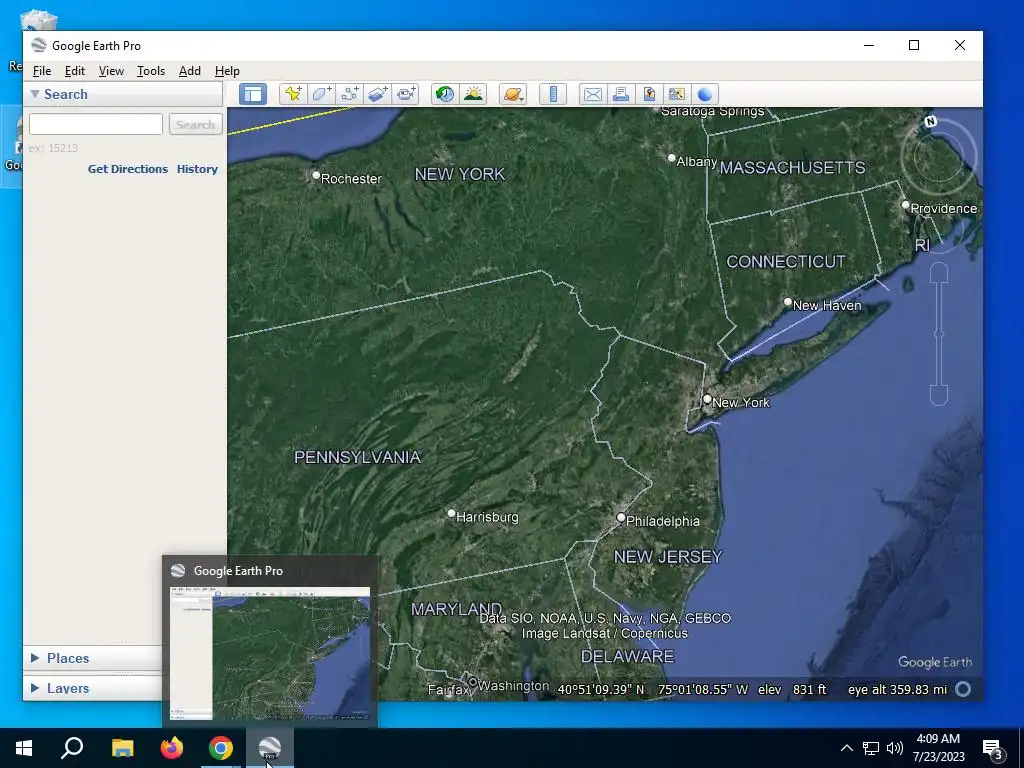Click the Philadelphia city marker

pos(621,517)
